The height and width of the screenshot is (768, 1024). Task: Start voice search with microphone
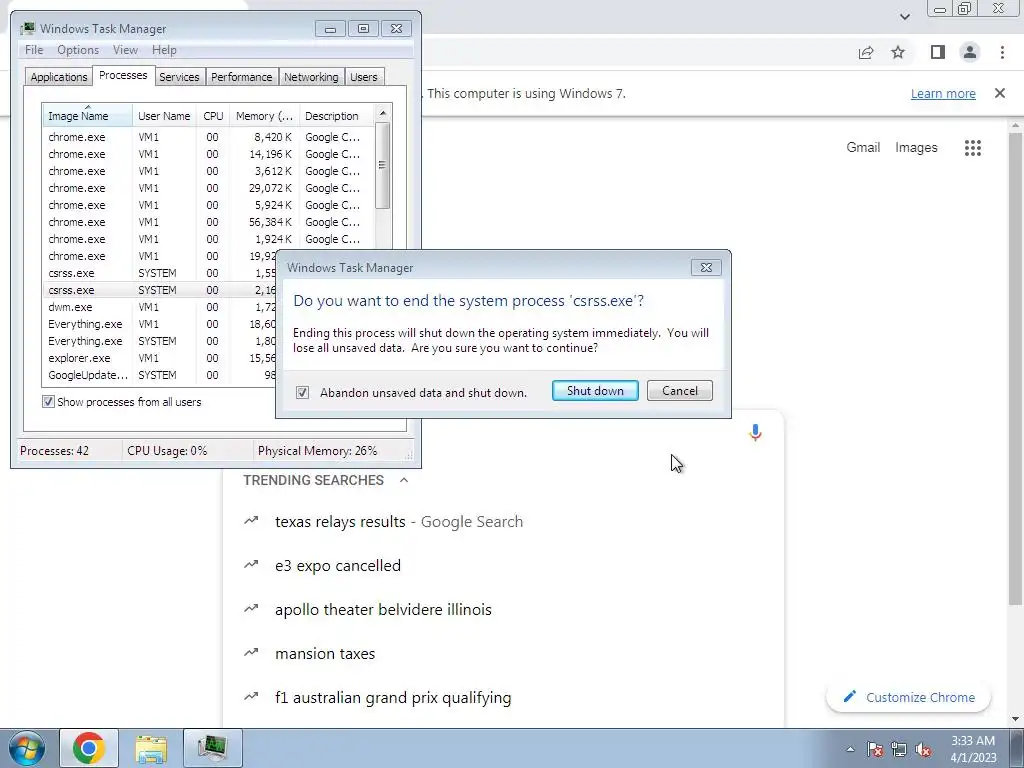[756, 433]
